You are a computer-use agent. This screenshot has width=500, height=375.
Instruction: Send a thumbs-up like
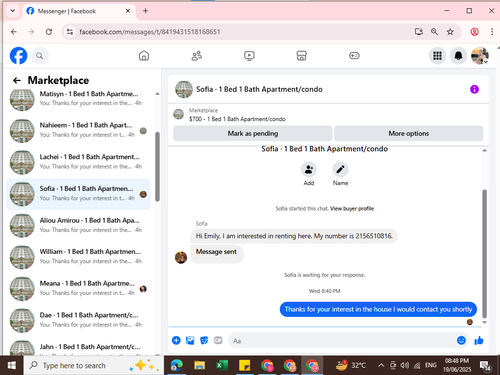pyautogui.click(x=479, y=340)
